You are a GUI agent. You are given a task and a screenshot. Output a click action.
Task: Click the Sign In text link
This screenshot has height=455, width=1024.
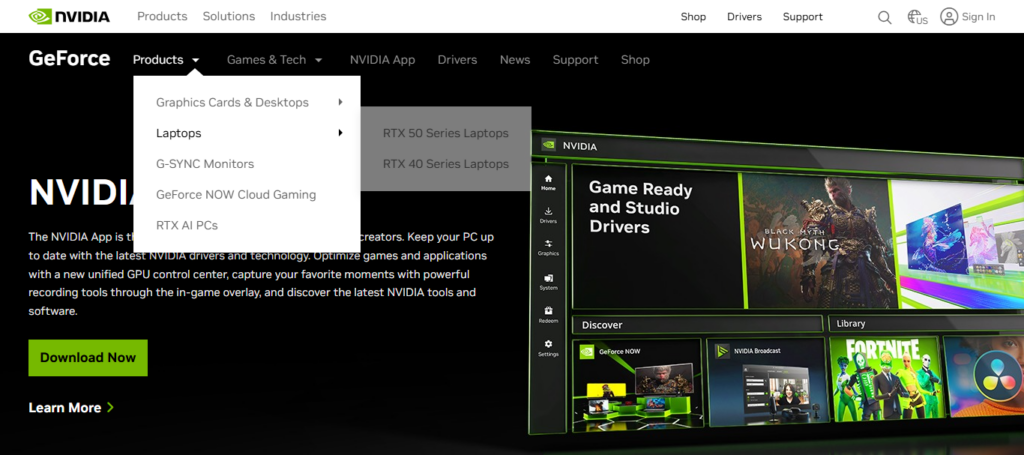[978, 17]
